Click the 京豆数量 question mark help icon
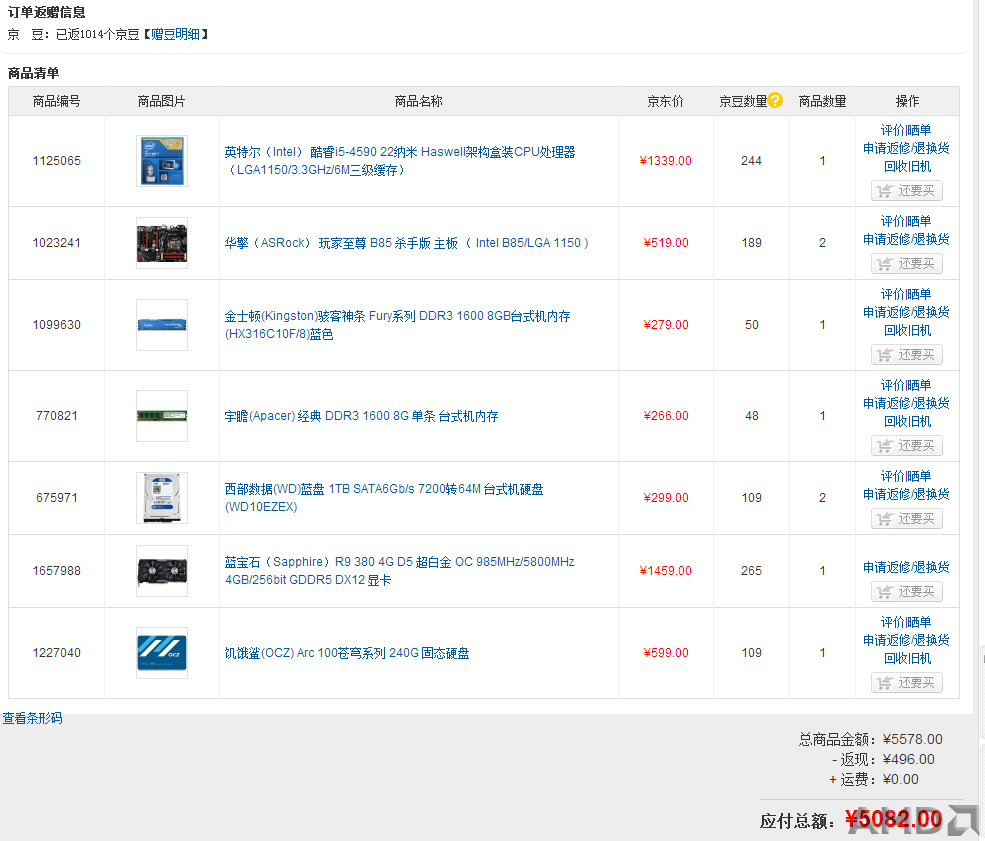This screenshot has height=841, width=985. tap(775, 100)
